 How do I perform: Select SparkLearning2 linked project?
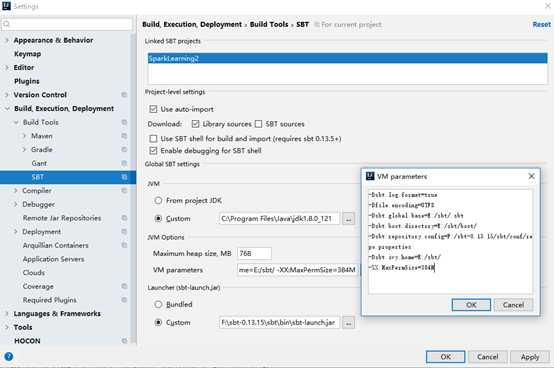pyautogui.click(x=348, y=58)
